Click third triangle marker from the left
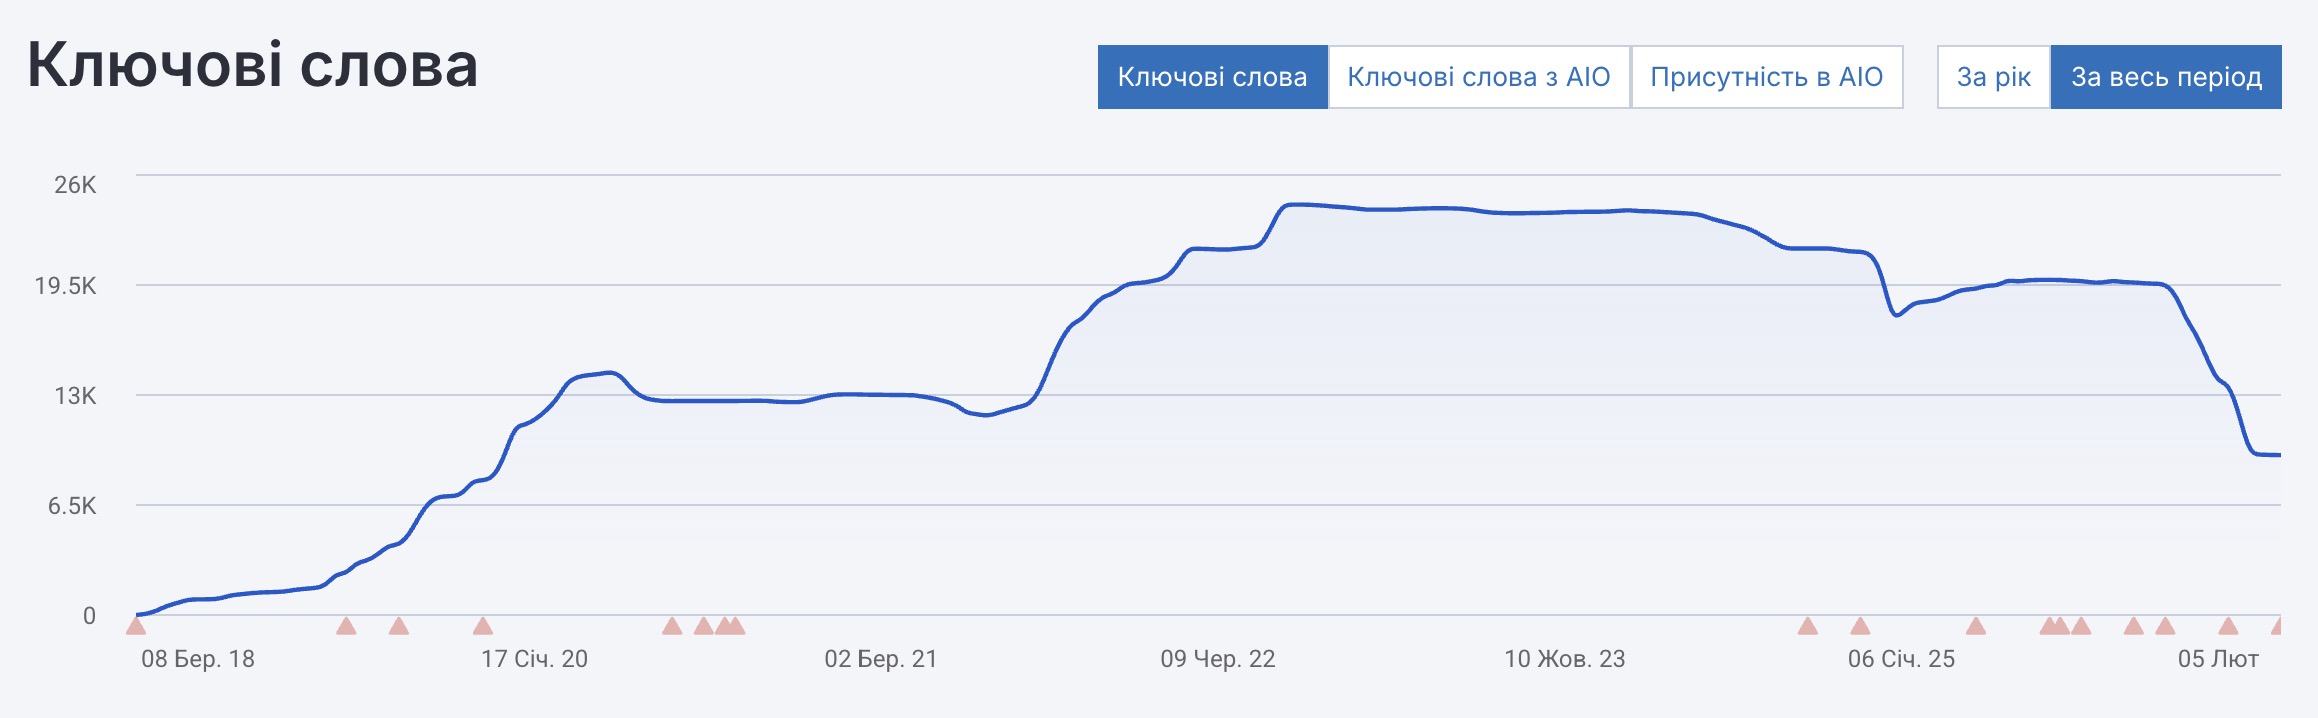 398,627
